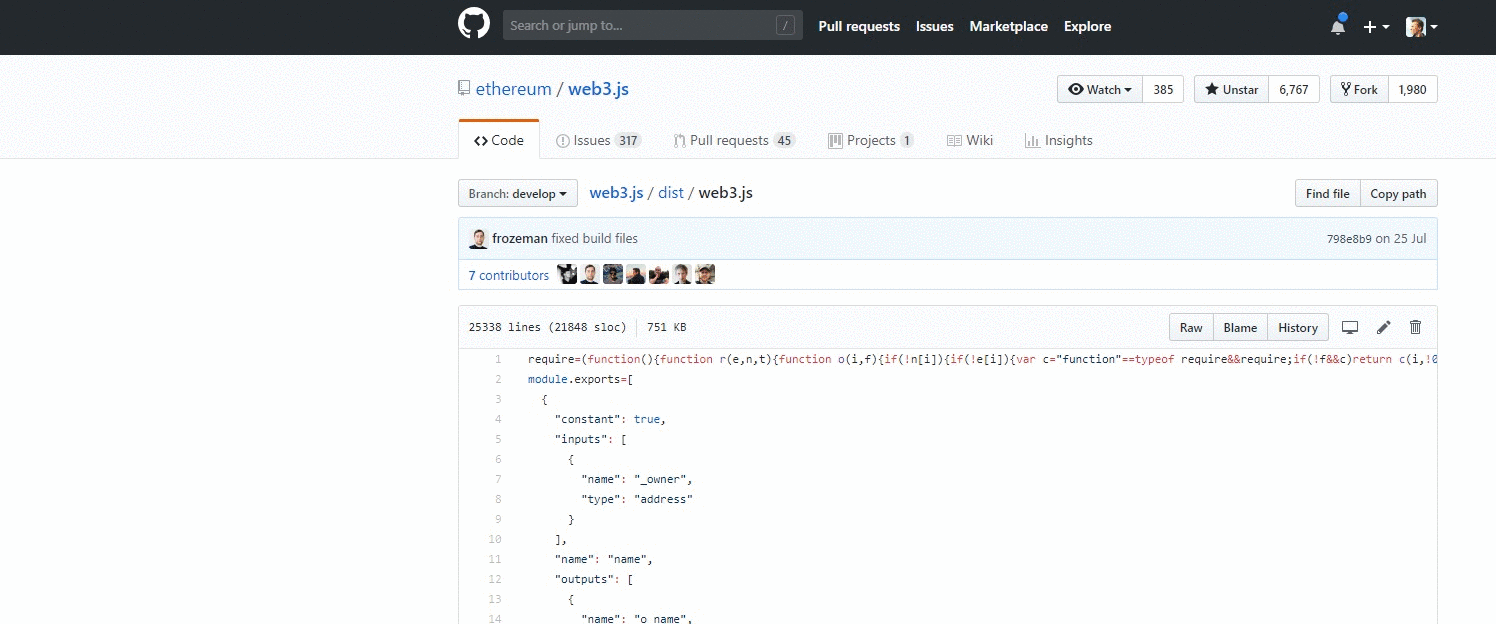1496x624 pixels.
Task: Open the web3.js repository link
Action: [x=598, y=89]
